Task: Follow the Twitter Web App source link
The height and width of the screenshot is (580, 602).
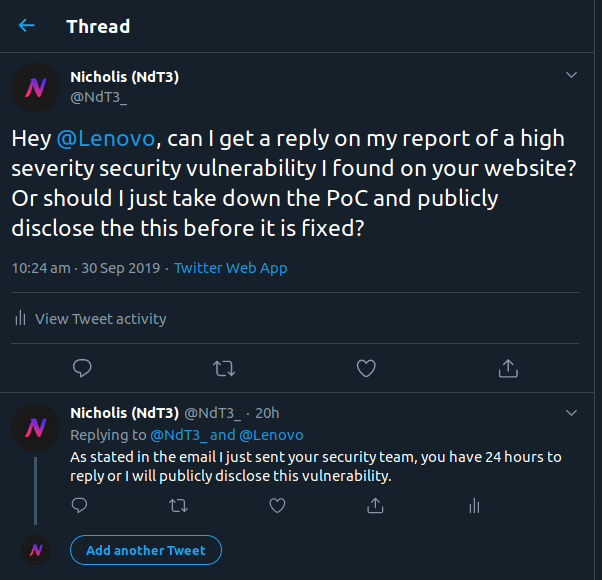Action: (x=231, y=268)
